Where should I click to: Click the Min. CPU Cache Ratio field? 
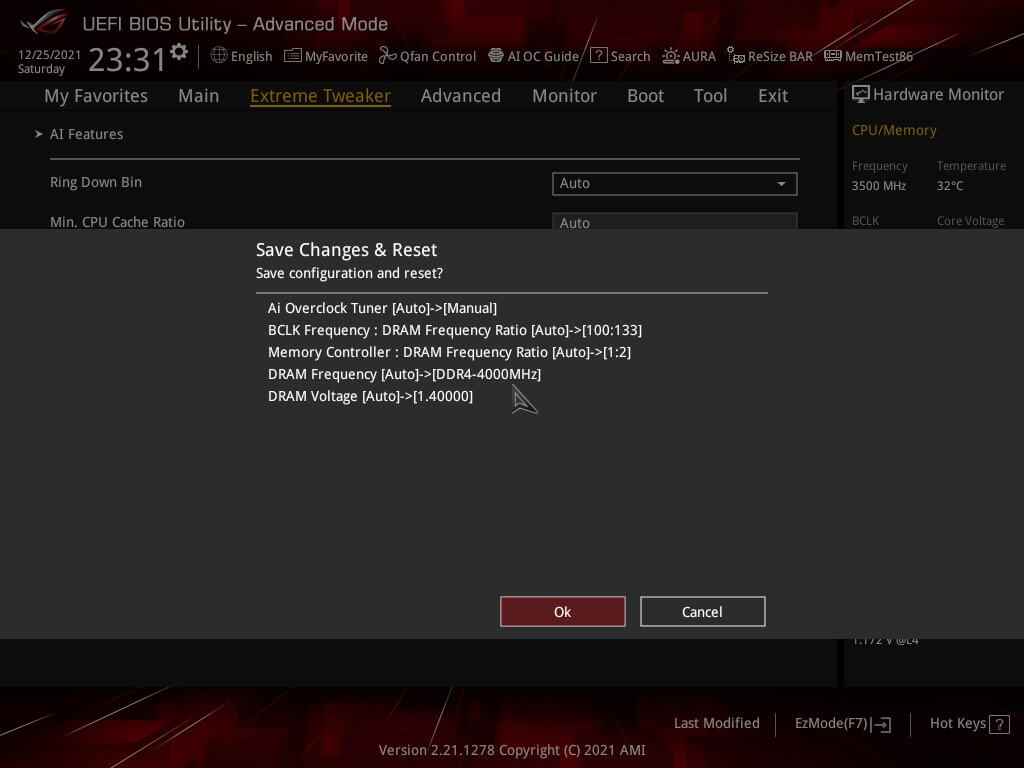[x=674, y=222]
